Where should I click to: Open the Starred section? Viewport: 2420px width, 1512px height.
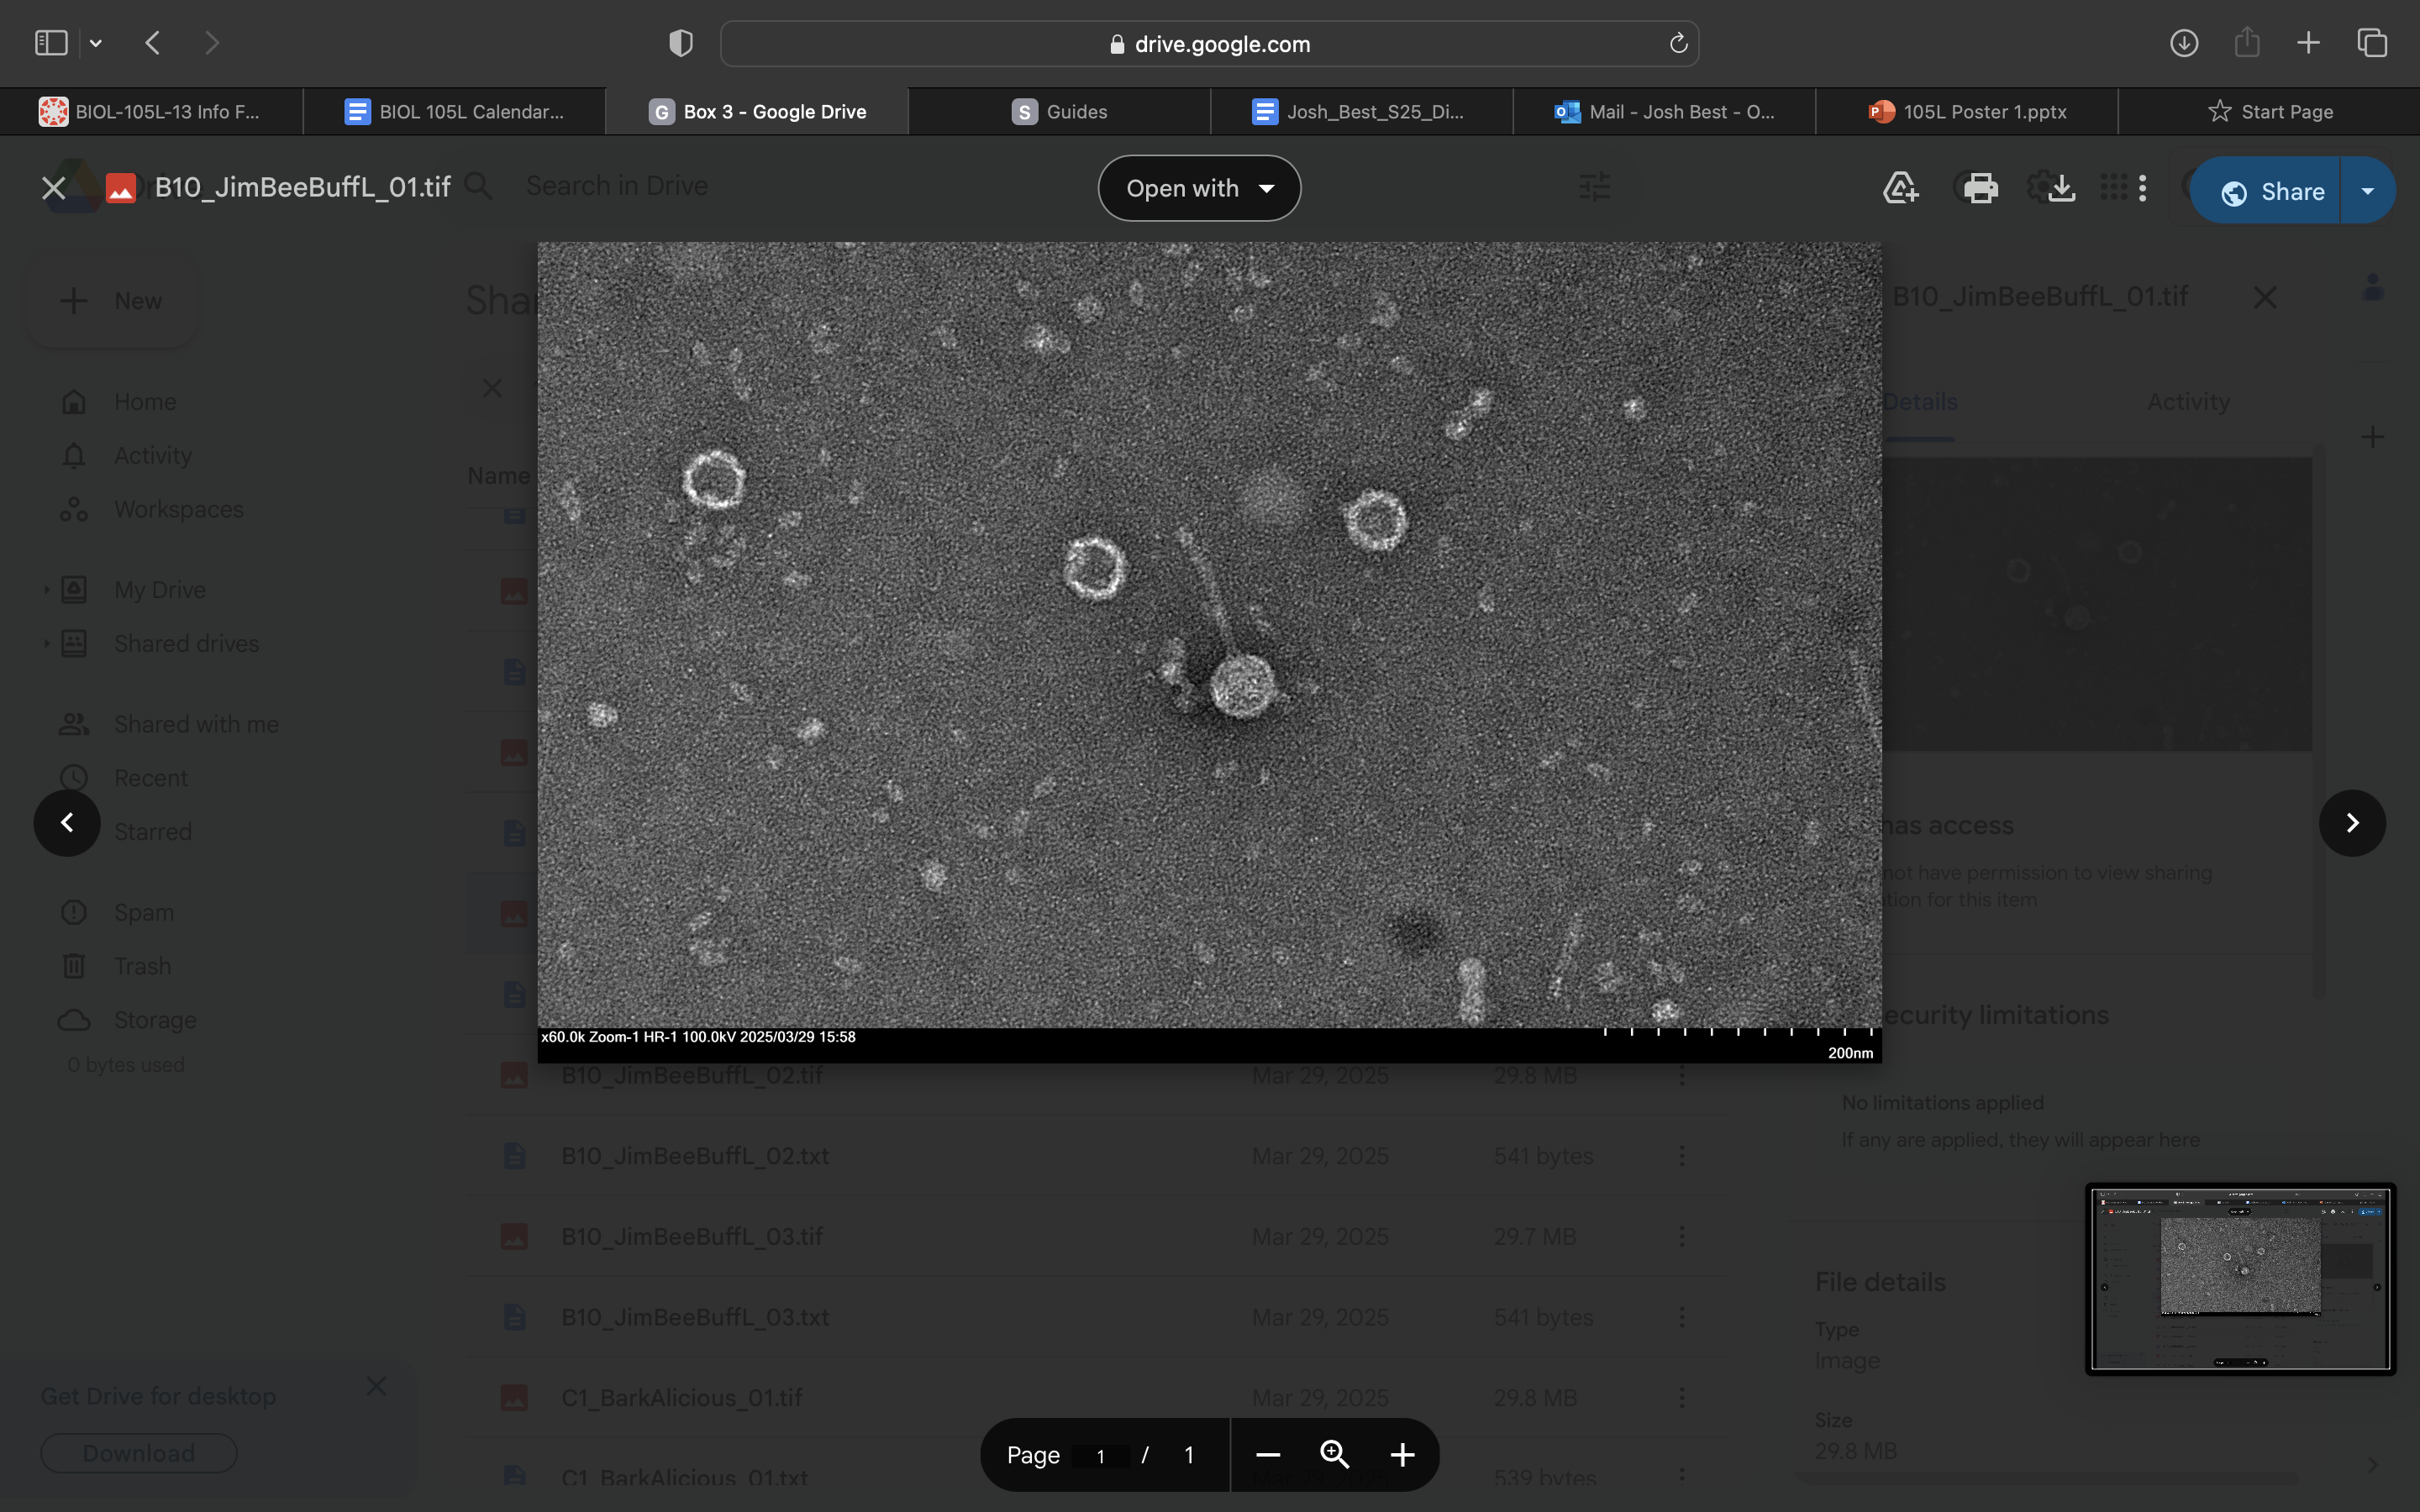[x=152, y=832]
